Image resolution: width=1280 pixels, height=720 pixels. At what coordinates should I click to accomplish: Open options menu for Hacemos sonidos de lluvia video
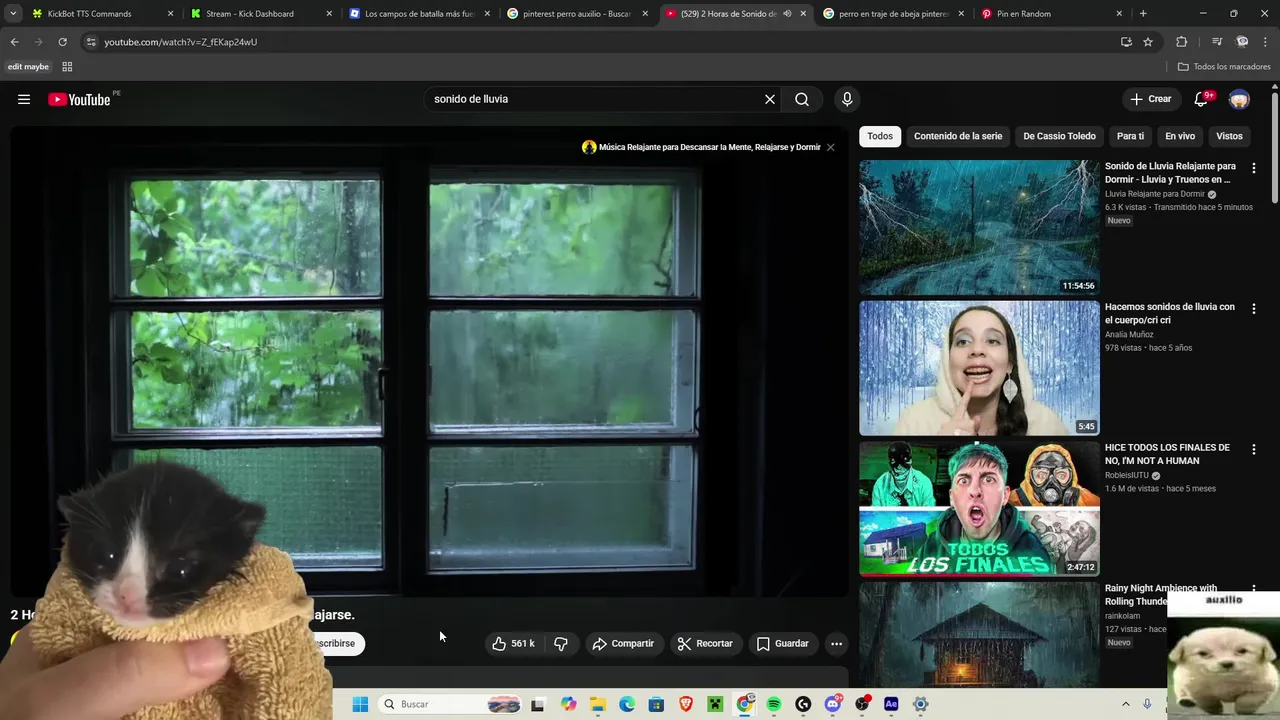pos(1254,309)
